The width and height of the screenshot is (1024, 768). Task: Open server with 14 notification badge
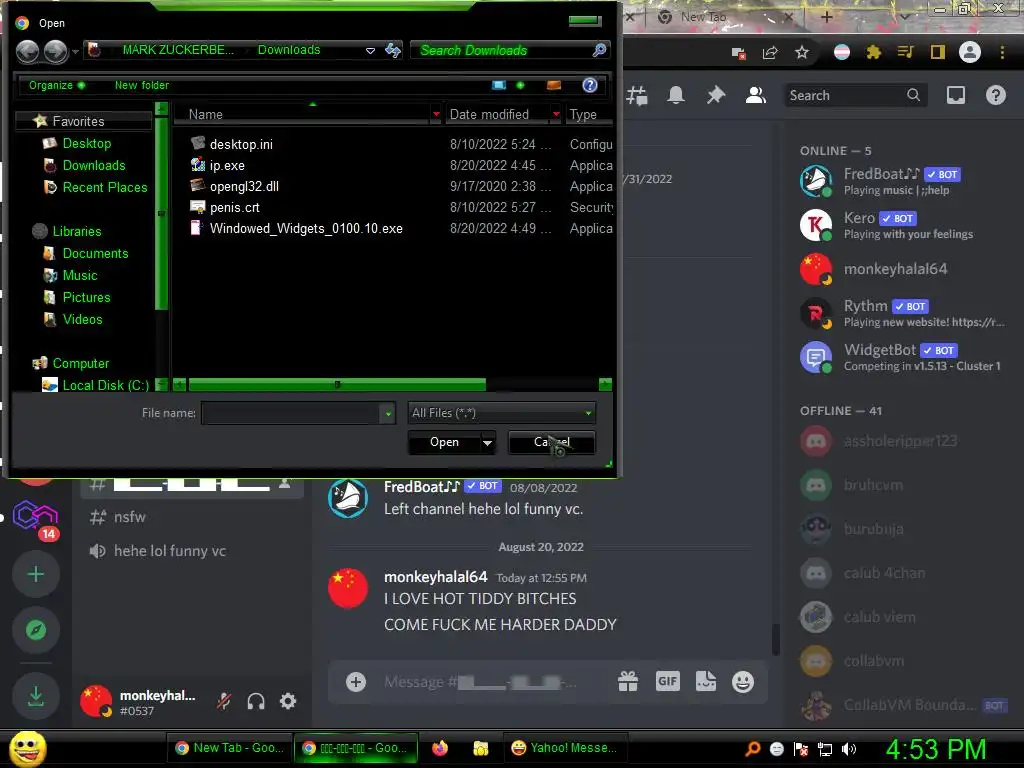click(x=36, y=519)
